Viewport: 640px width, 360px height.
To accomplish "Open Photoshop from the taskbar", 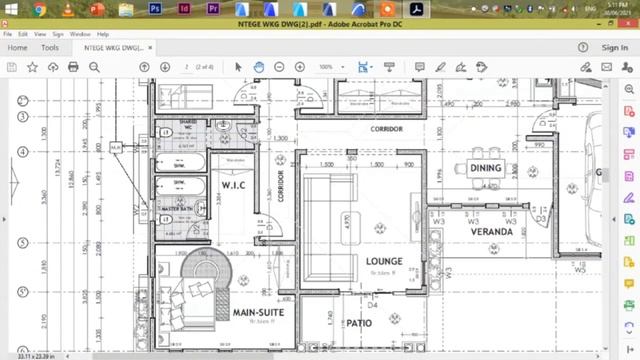I will [155, 9].
